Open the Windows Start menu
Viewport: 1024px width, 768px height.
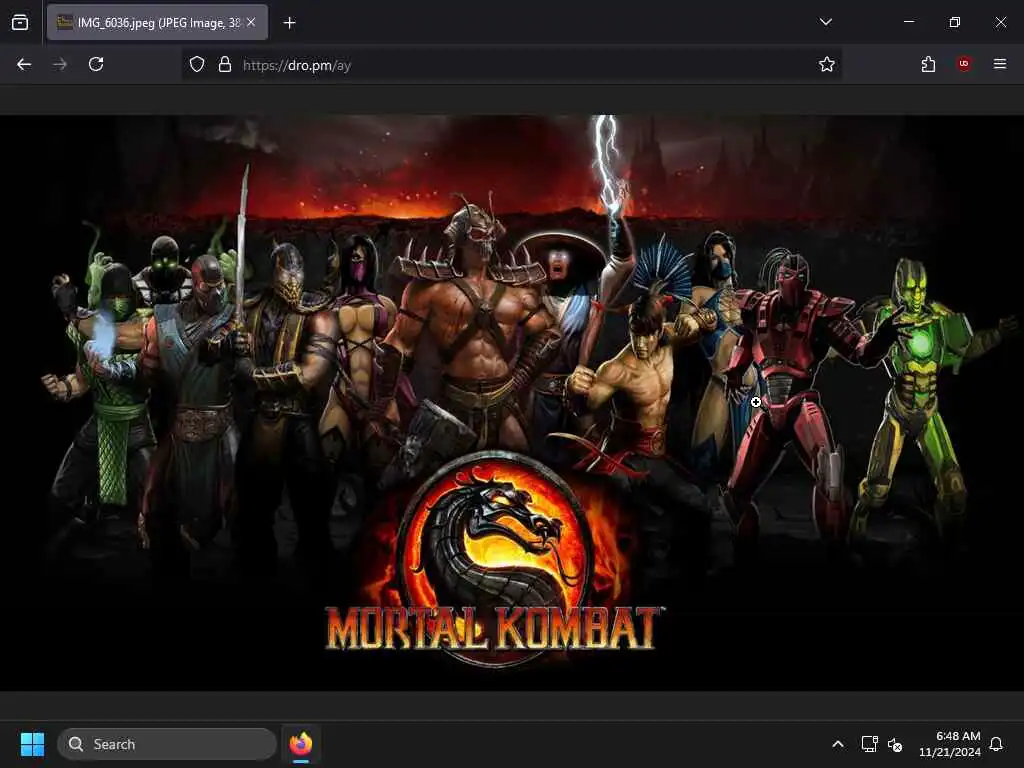point(32,744)
